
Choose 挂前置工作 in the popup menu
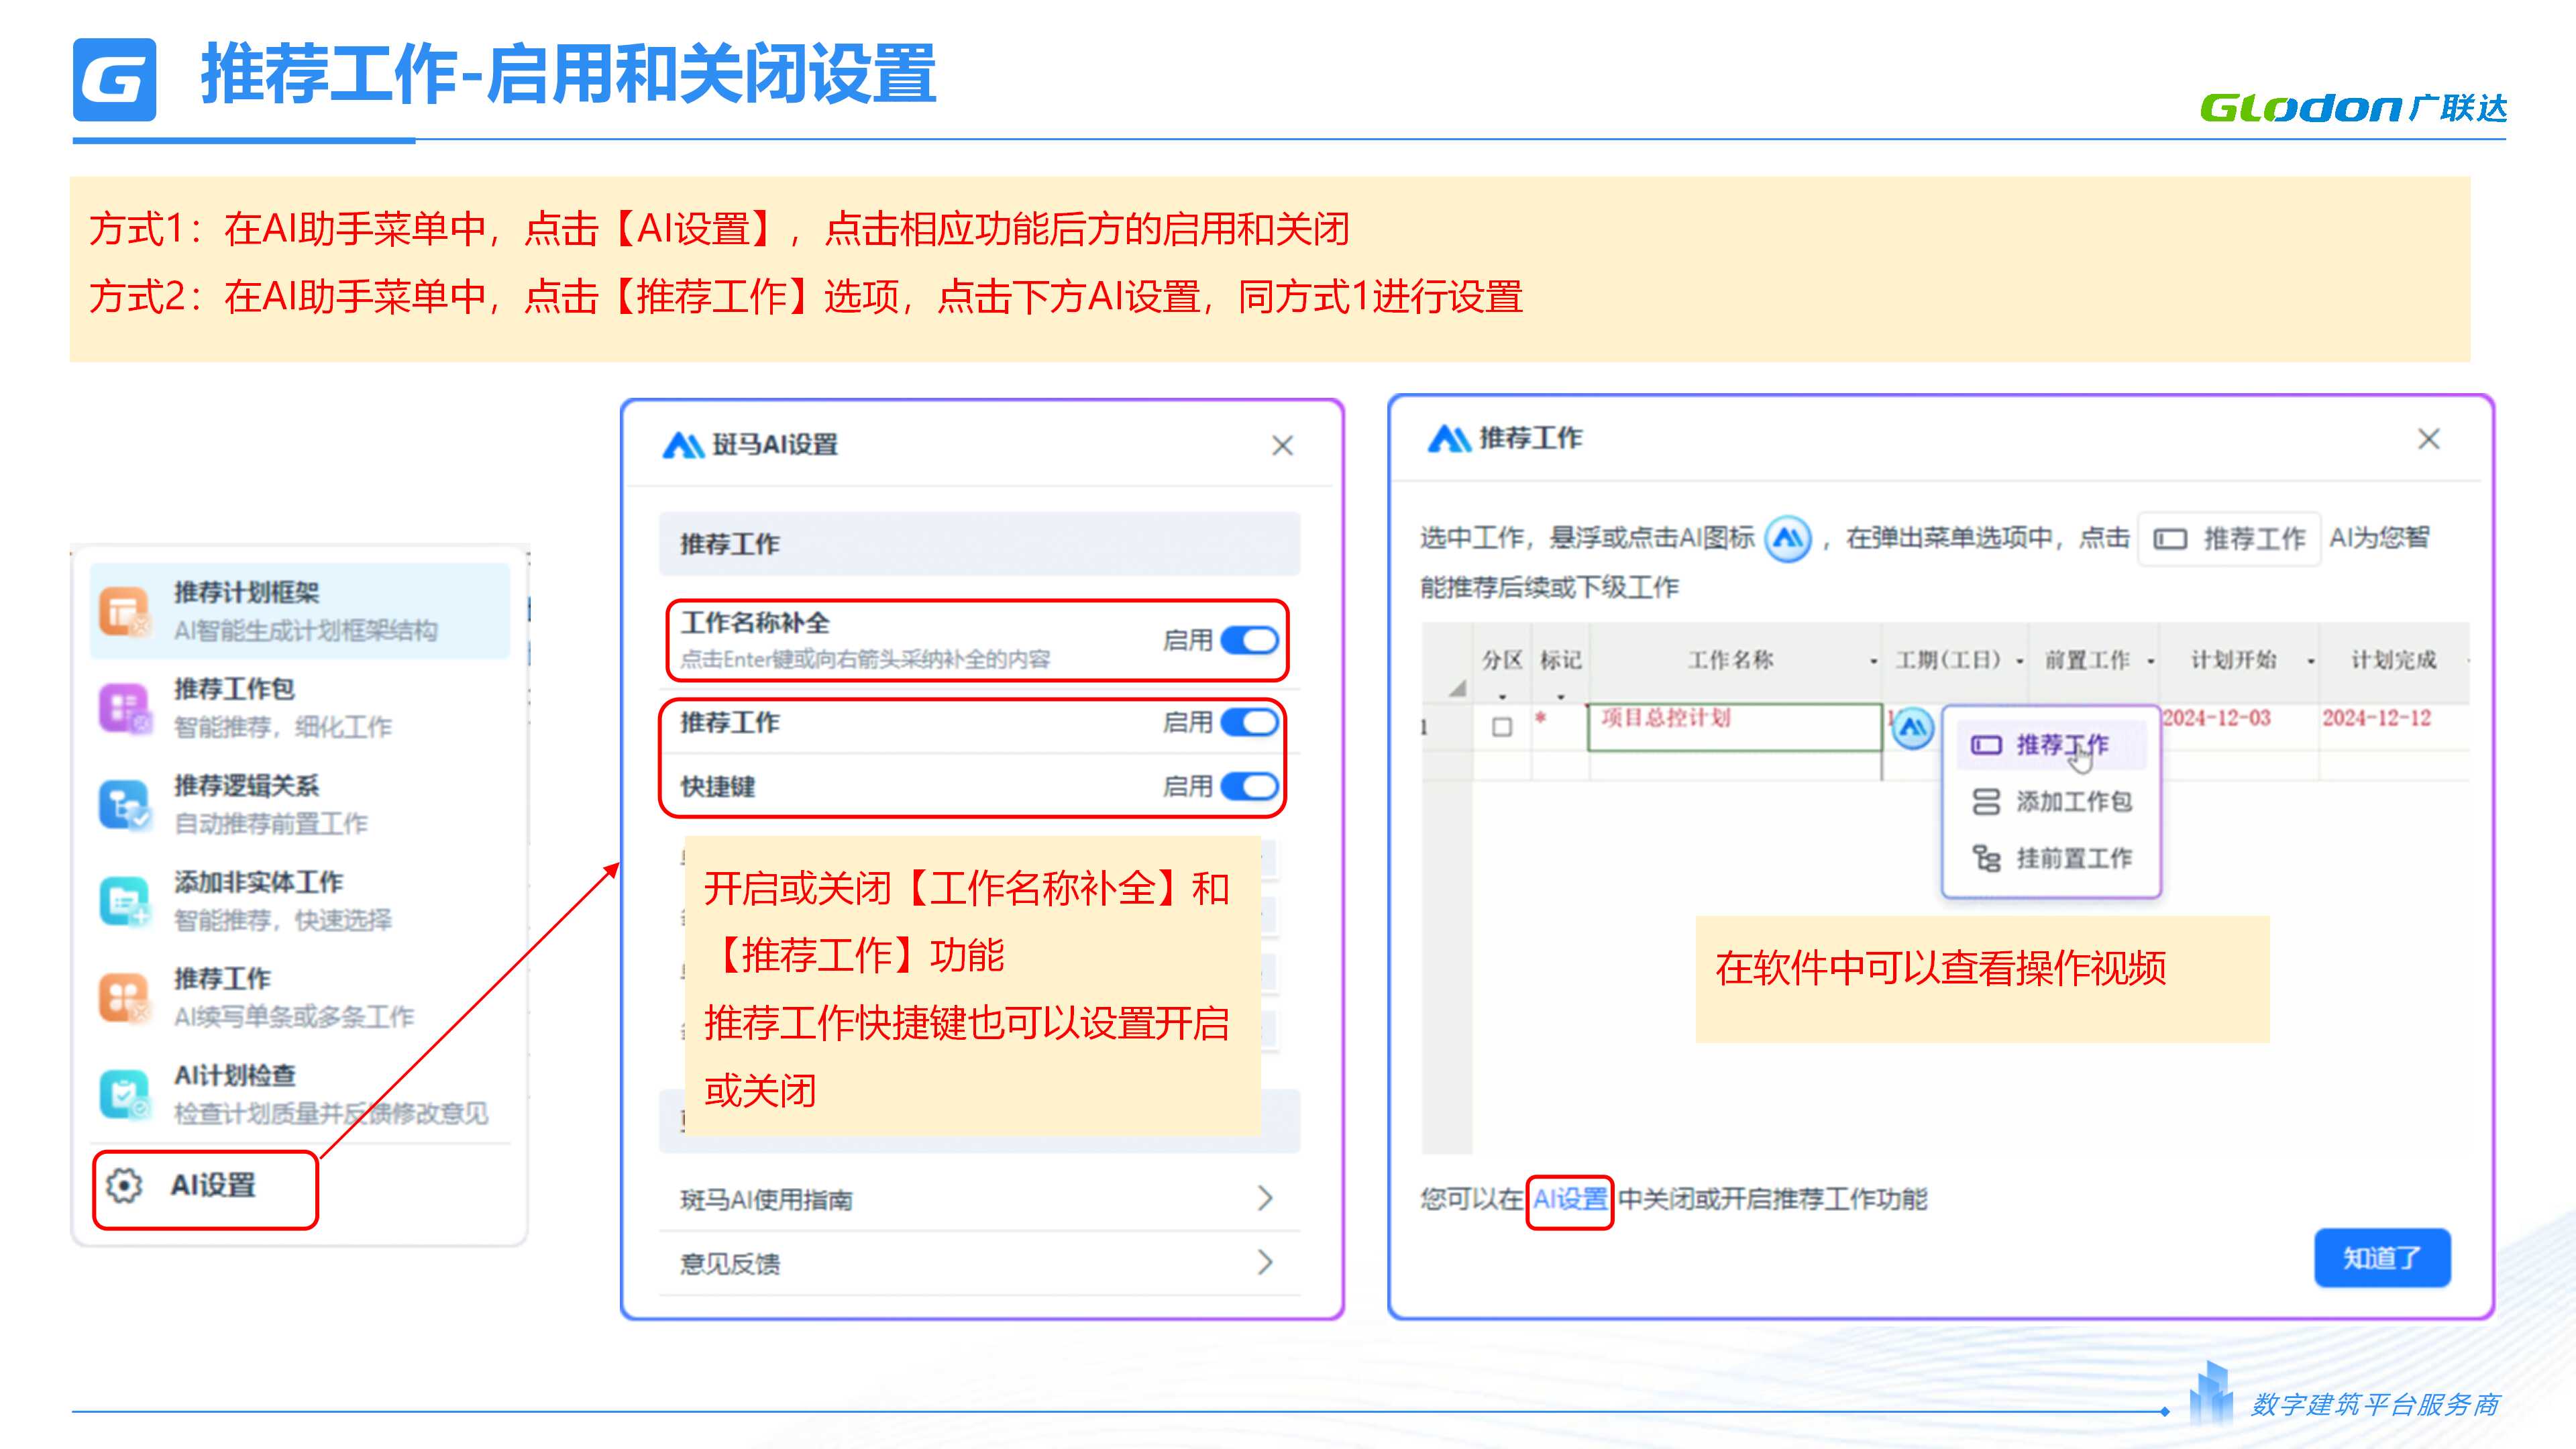click(2051, 858)
